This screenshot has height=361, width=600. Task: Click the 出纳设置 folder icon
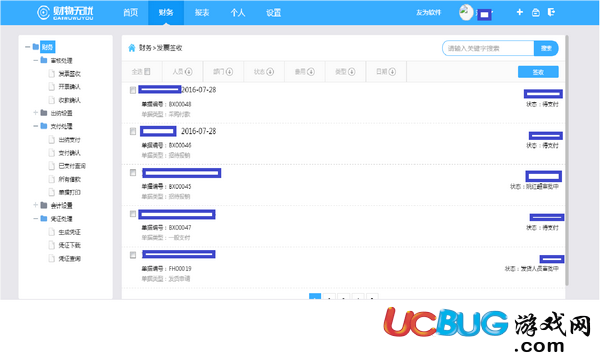point(44,113)
